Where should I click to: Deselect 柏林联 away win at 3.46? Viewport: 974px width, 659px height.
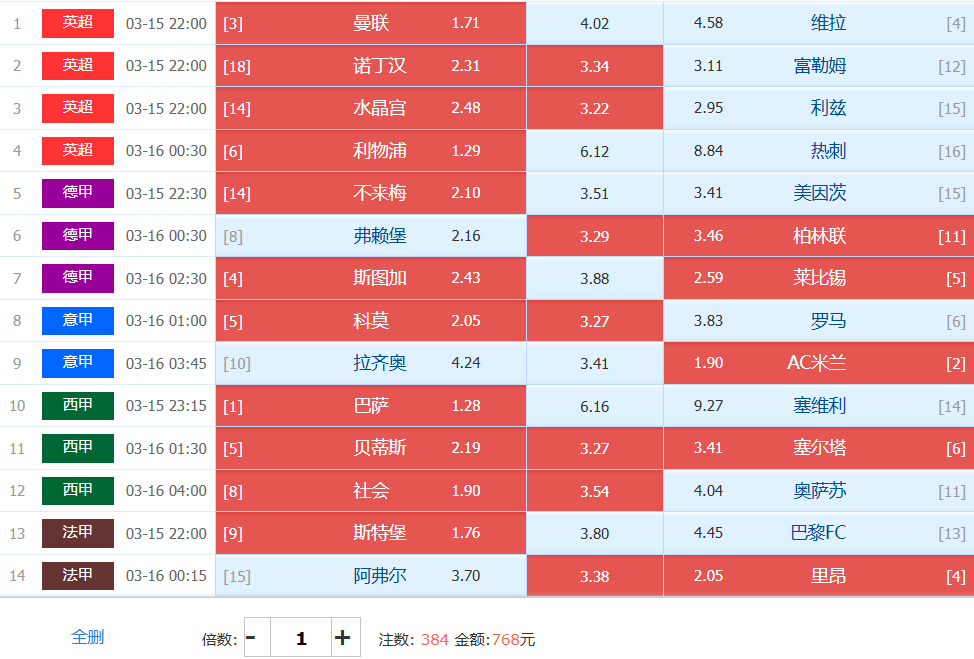(x=818, y=236)
